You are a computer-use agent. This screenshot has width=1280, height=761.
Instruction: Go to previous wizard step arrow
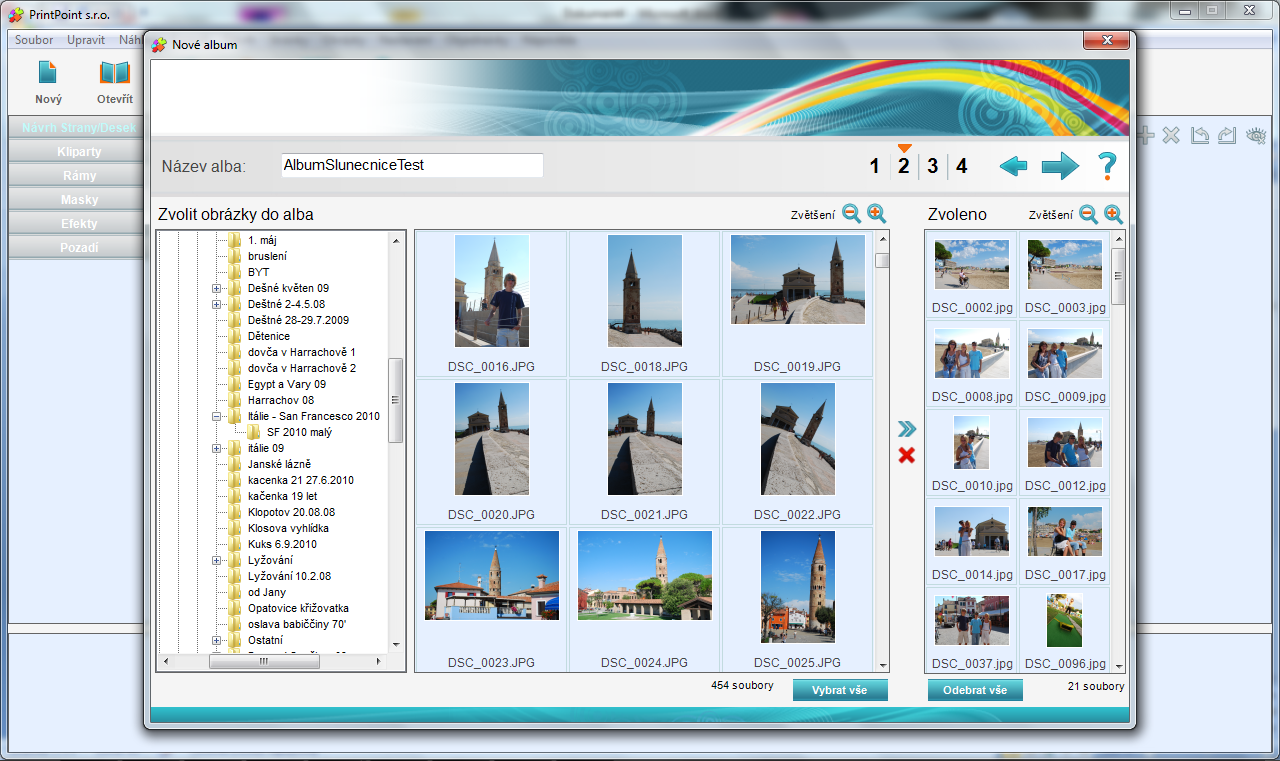tap(1014, 166)
